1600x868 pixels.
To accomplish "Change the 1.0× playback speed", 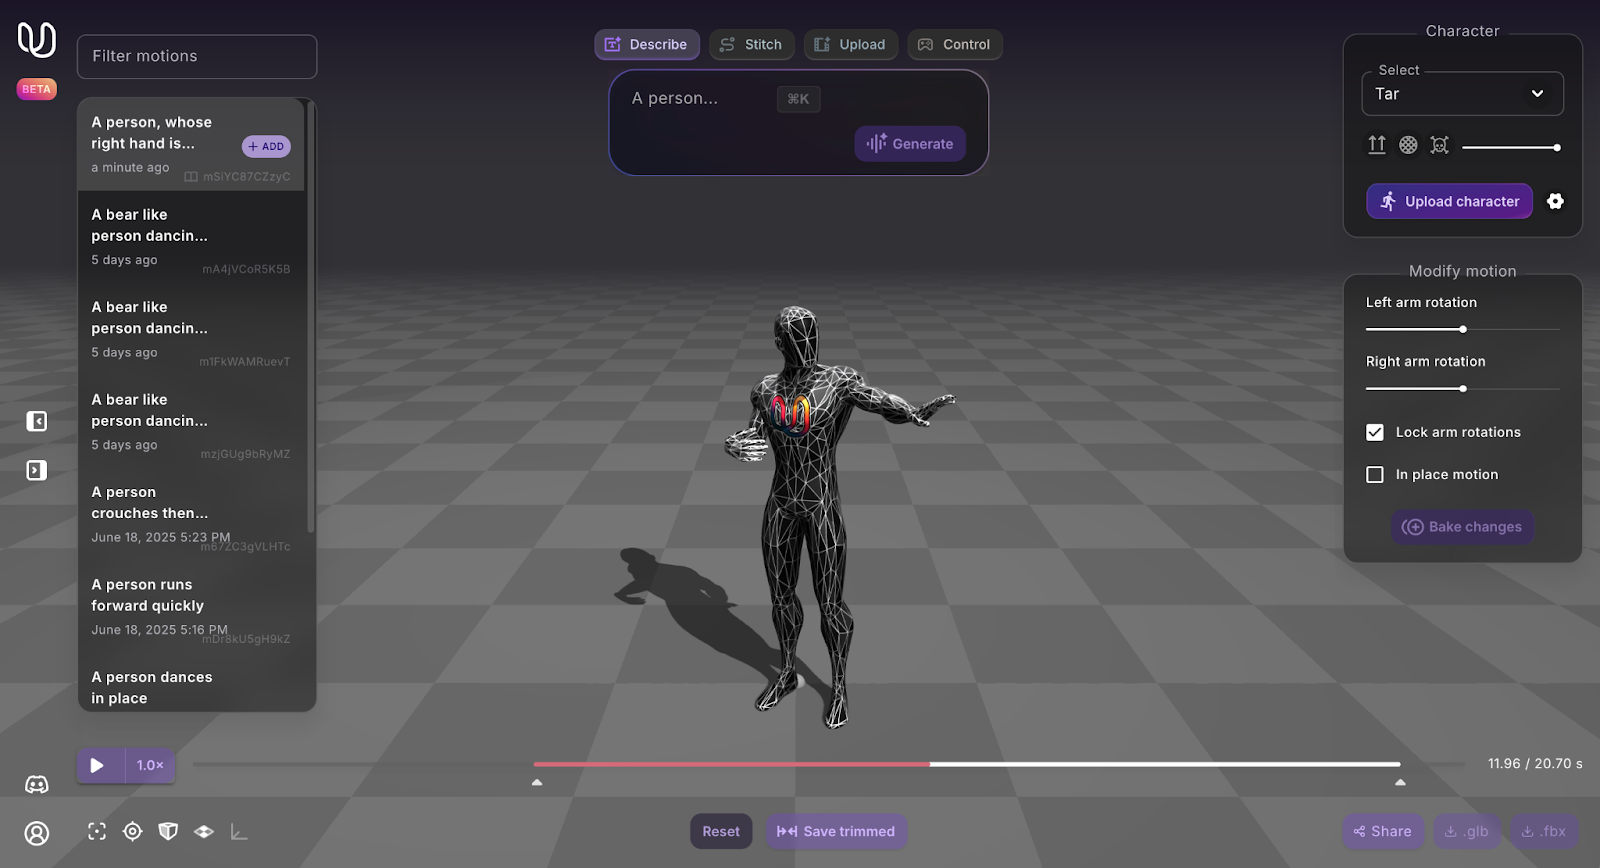I will click(150, 765).
